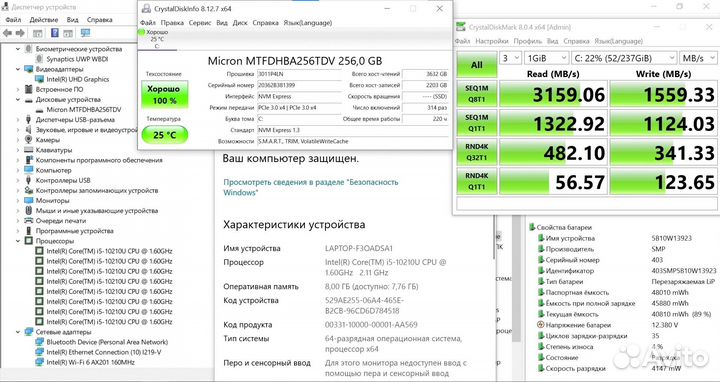Open Настройки menu in CrystalDiskMark
720x382 pixels.
click(492, 41)
